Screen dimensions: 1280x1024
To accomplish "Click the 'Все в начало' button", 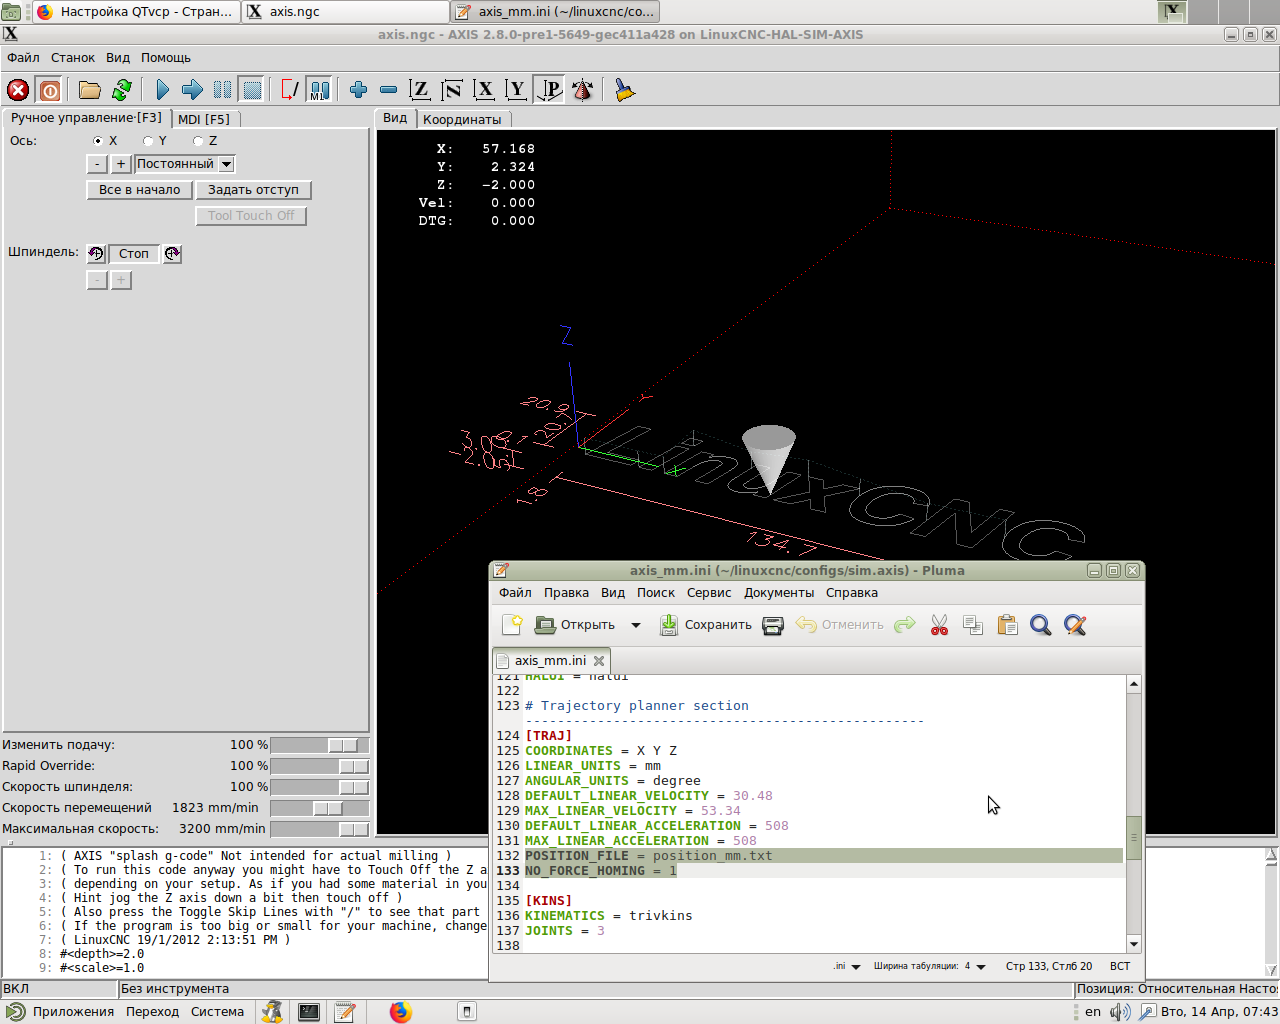I will point(140,190).
